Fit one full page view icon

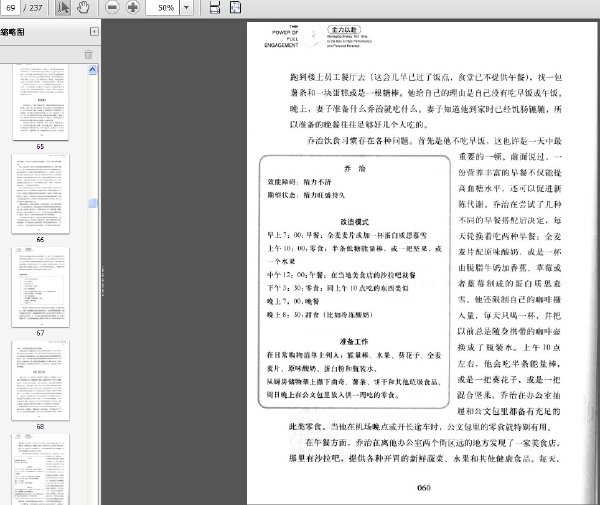coord(235,7)
